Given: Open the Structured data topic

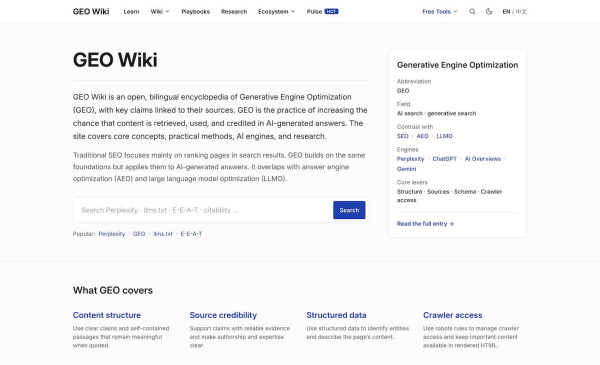Looking at the screenshot, I should click(336, 315).
